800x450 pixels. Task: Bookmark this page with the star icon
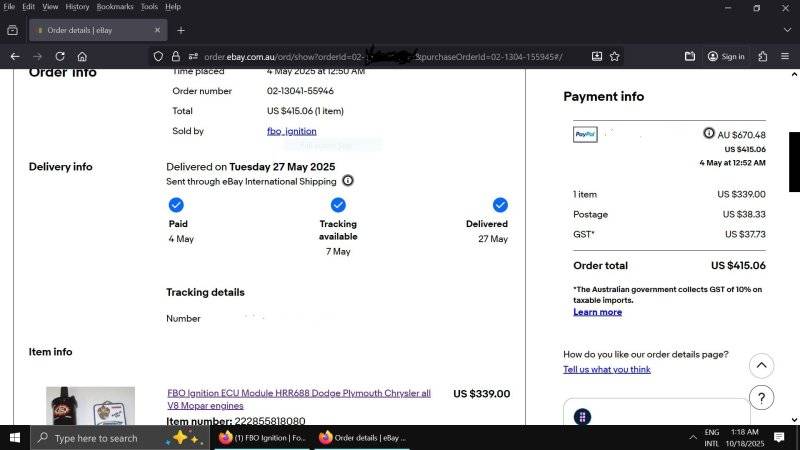pyautogui.click(x=615, y=57)
